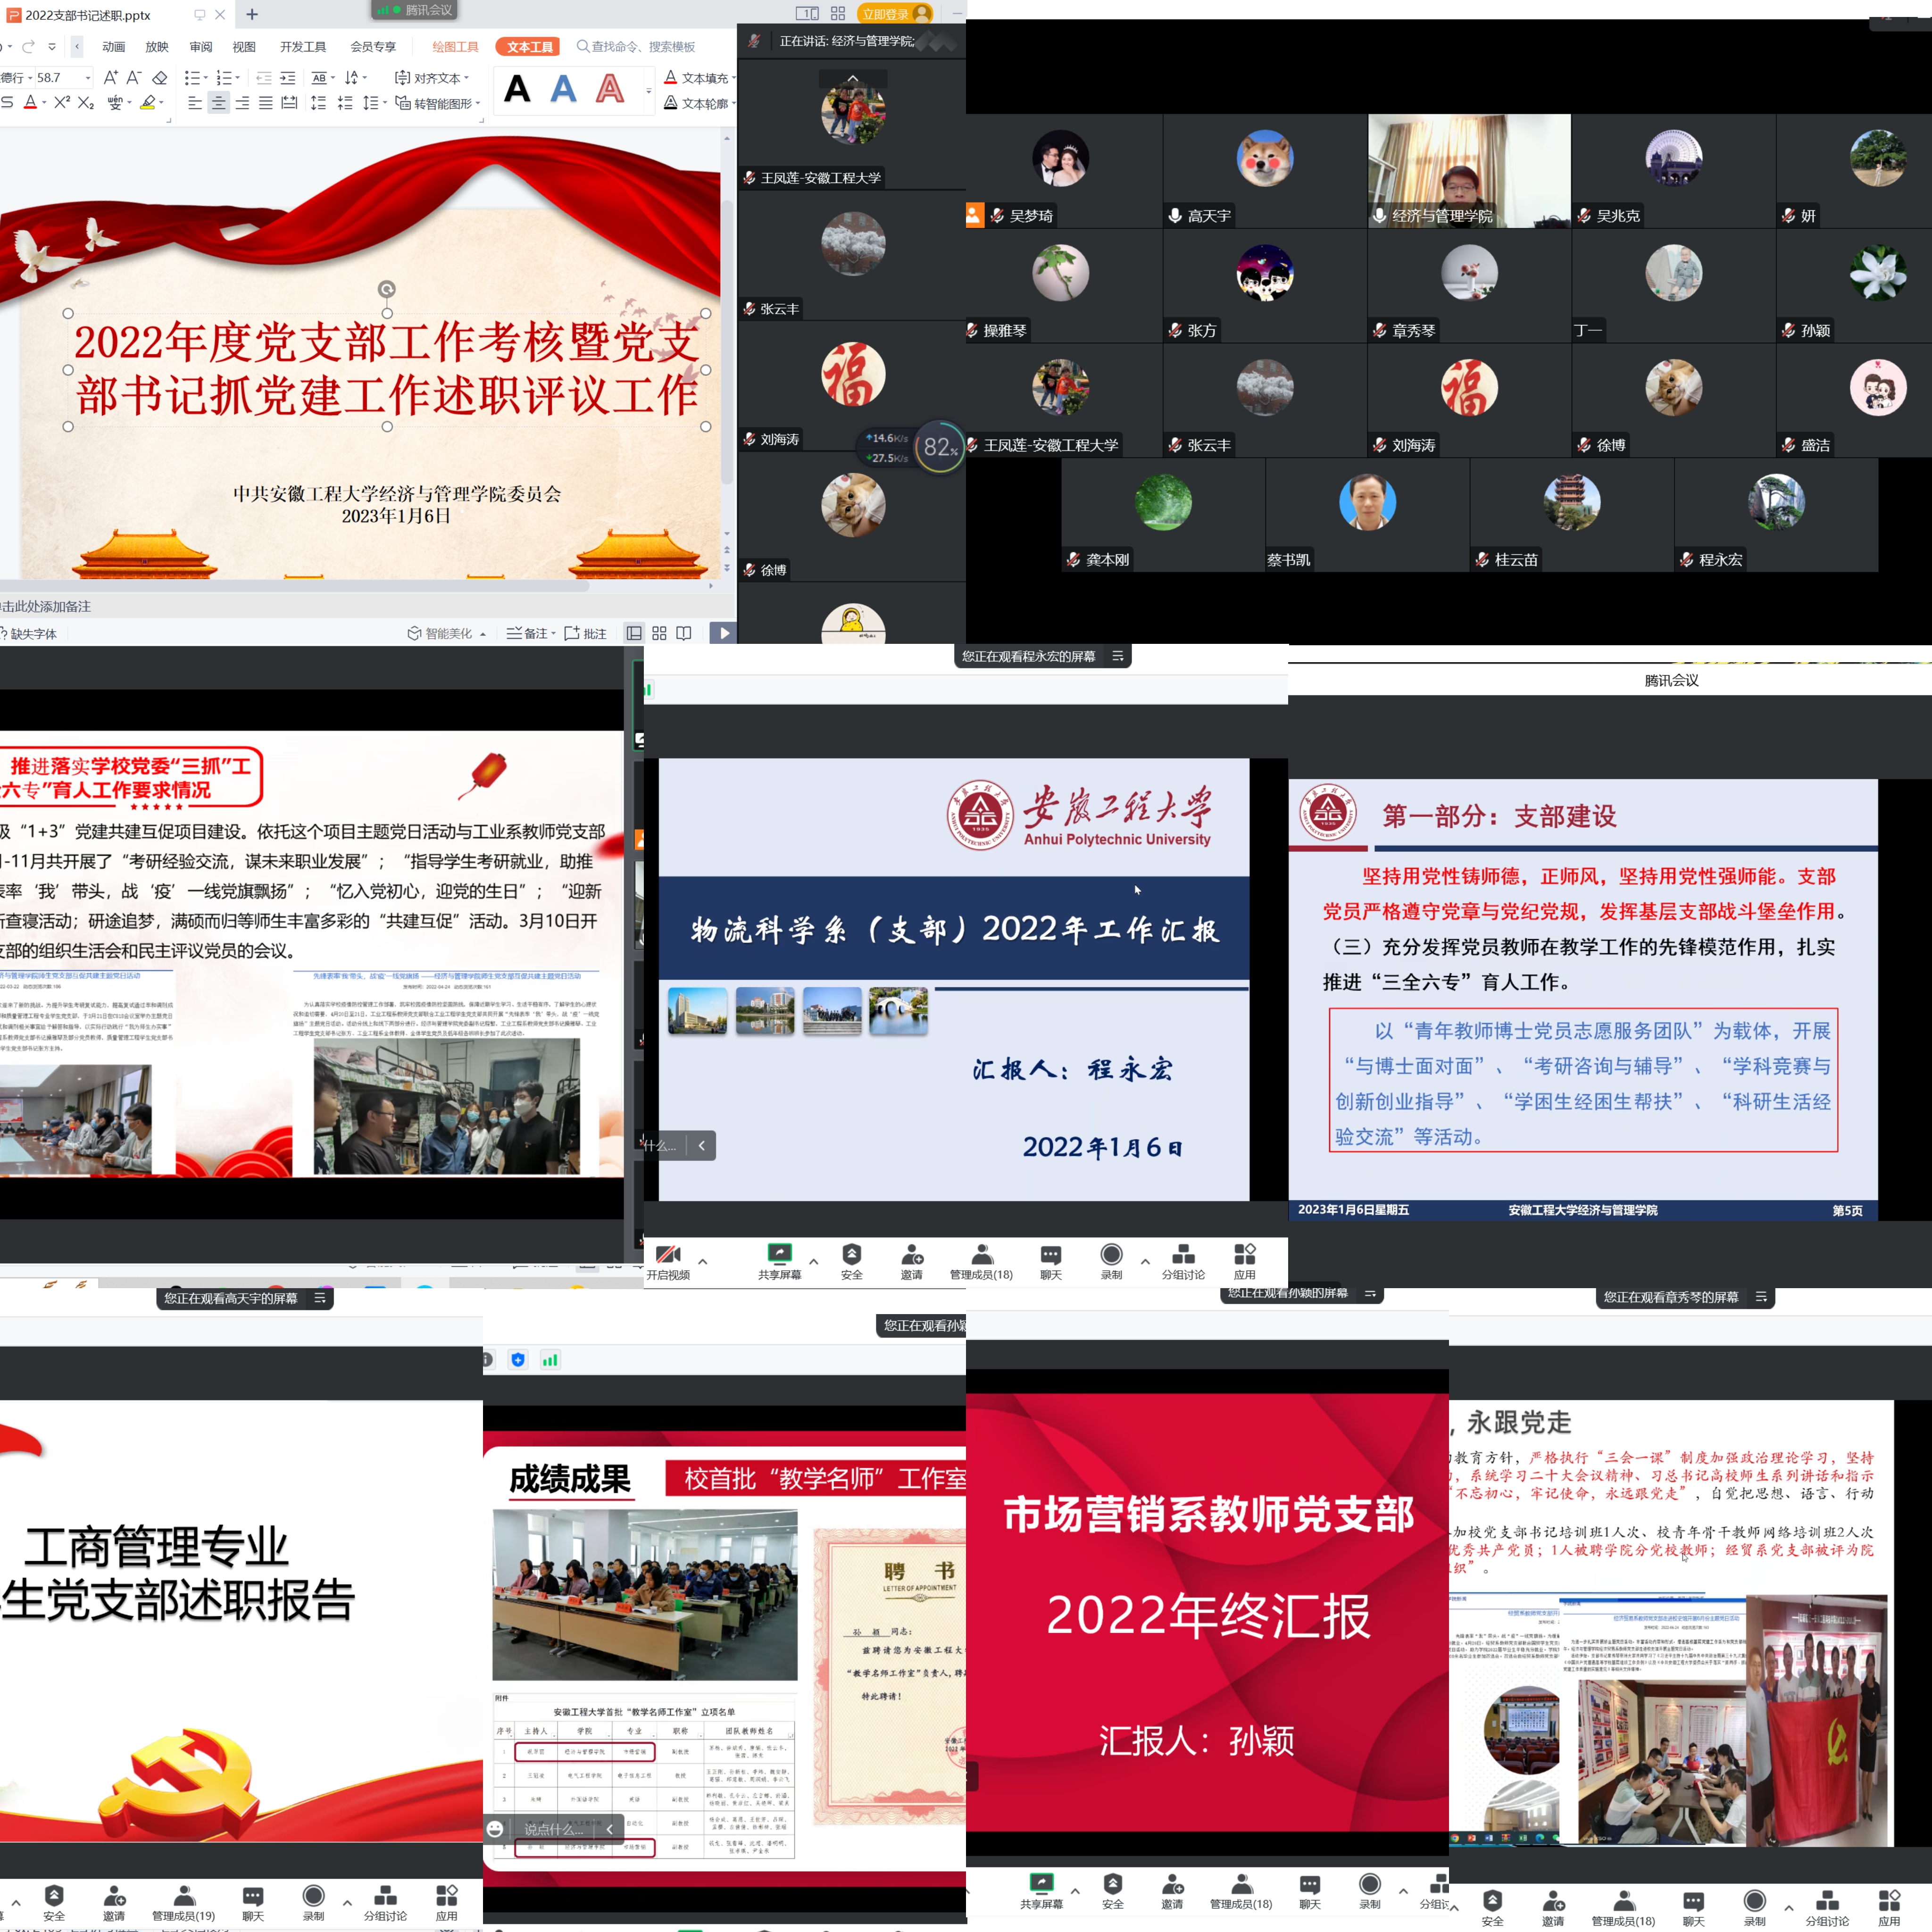Click the increase font size icon
This screenshot has height=1932, width=1932.
tap(110, 77)
